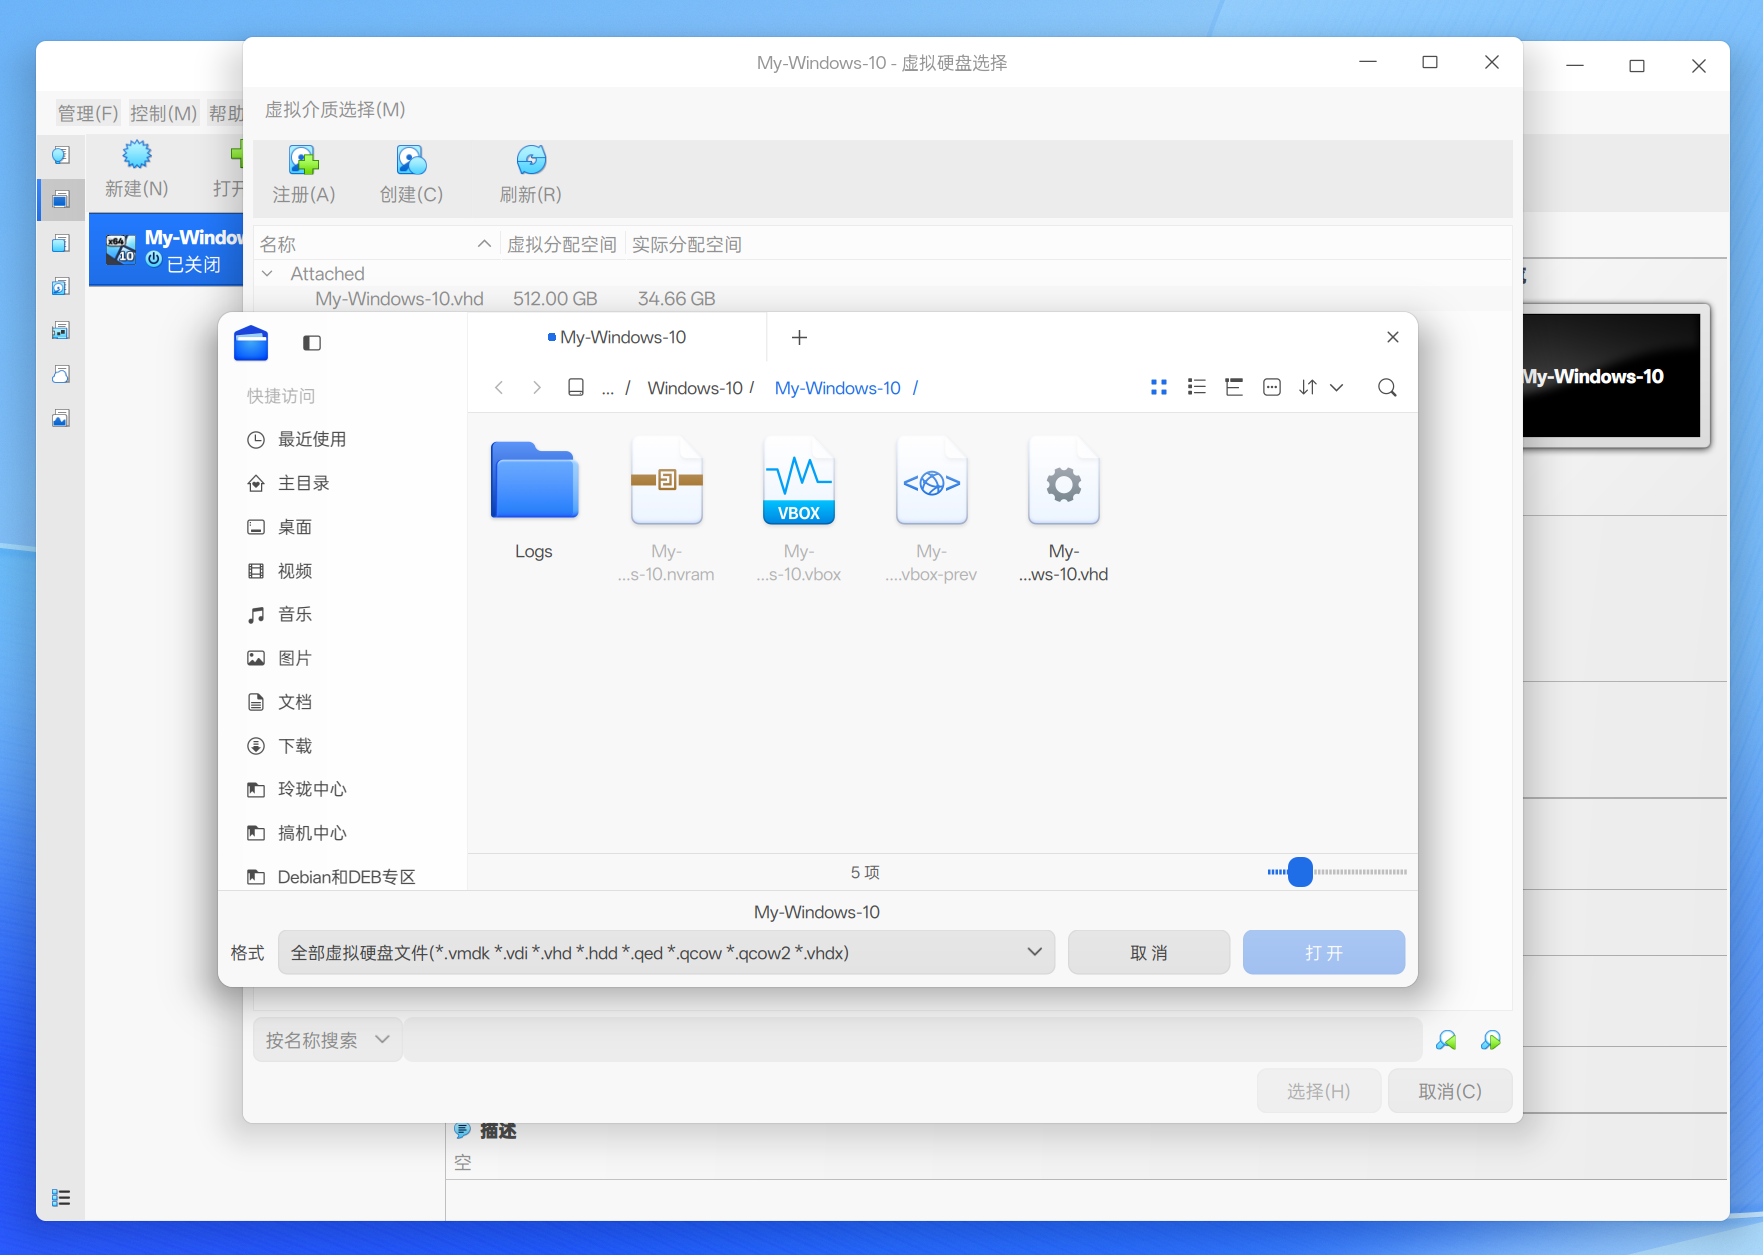Viewport: 1763px width, 1255px height.
Task: Click the name (名称) column sort header
Action: 376,244
